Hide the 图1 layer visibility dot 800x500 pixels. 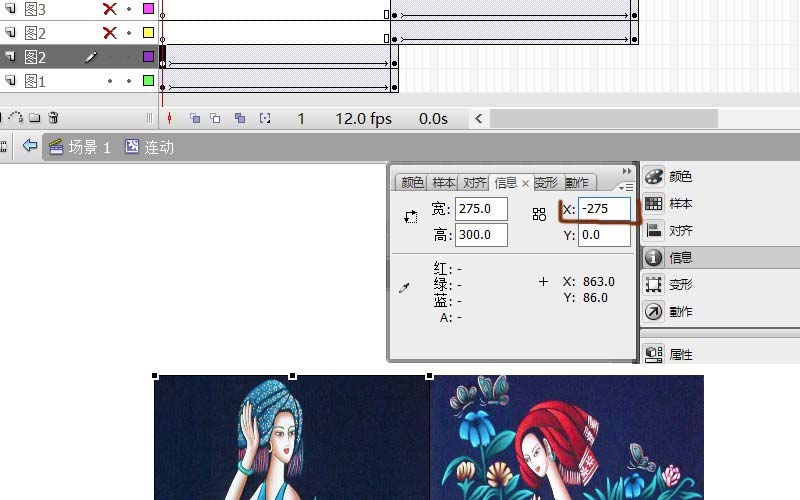tap(110, 81)
